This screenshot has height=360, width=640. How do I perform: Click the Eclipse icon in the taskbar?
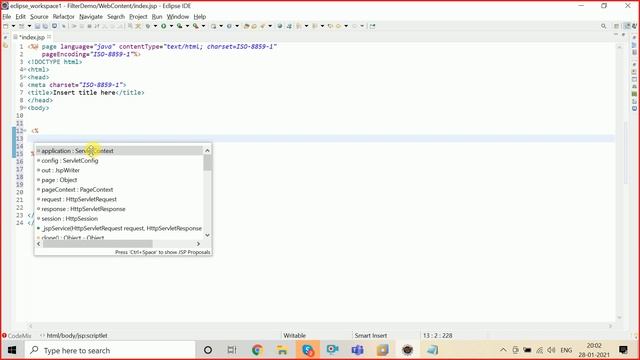point(407,350)
